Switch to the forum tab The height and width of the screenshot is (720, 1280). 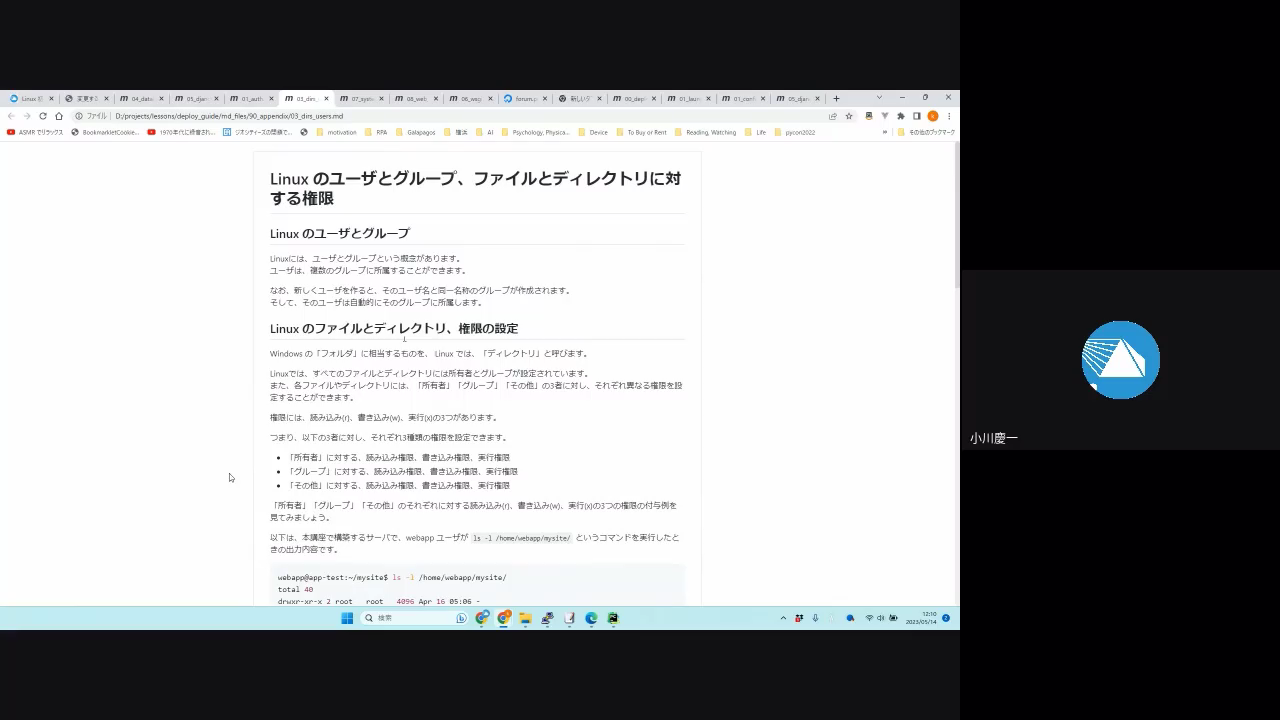(x=524, y=99)
